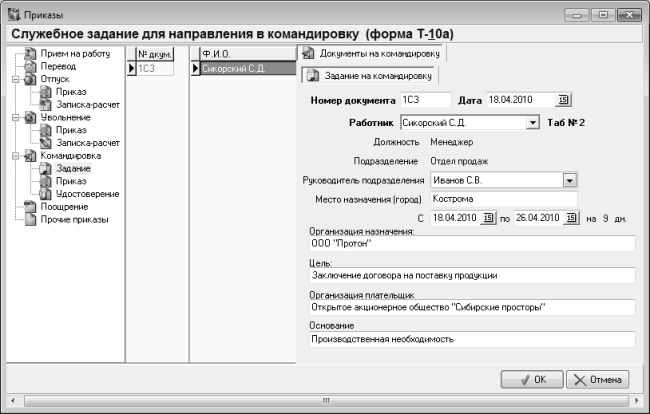Expand the Работник dropdown list

point(533,123)
